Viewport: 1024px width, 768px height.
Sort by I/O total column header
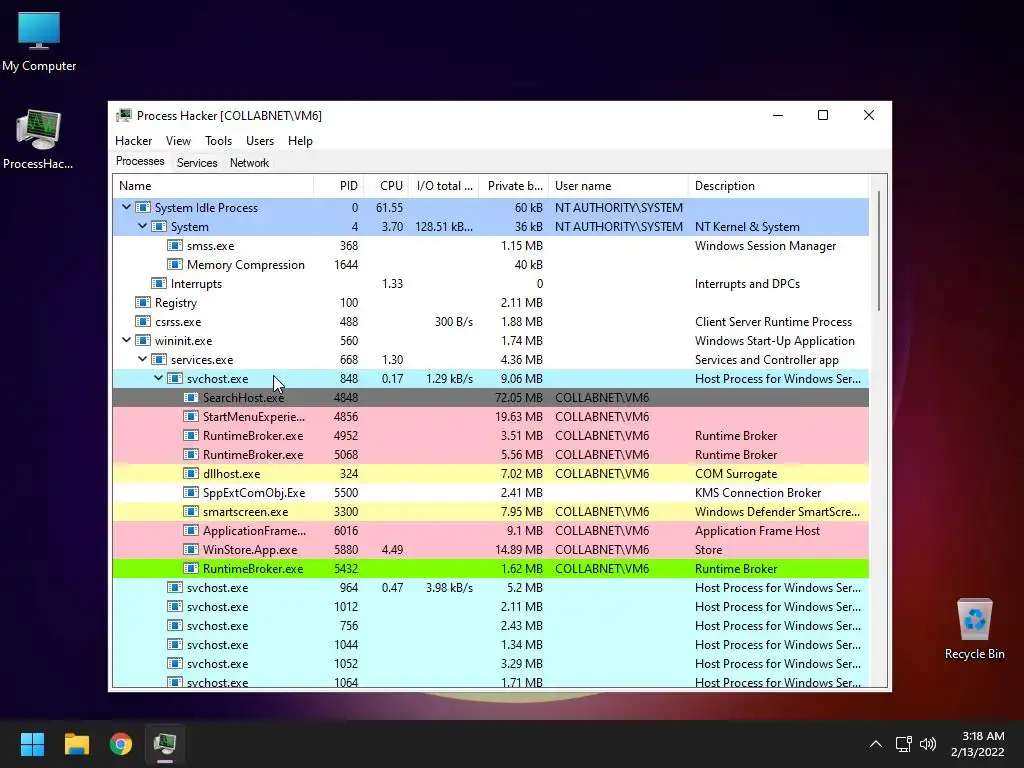coord(443,186)
